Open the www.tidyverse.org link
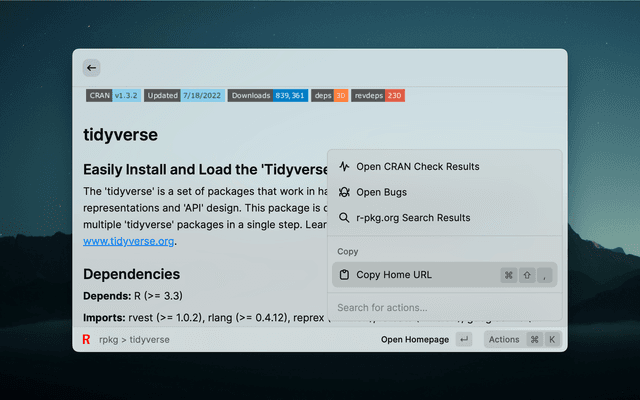Screen dimensions: 640x400 (129, 241)
